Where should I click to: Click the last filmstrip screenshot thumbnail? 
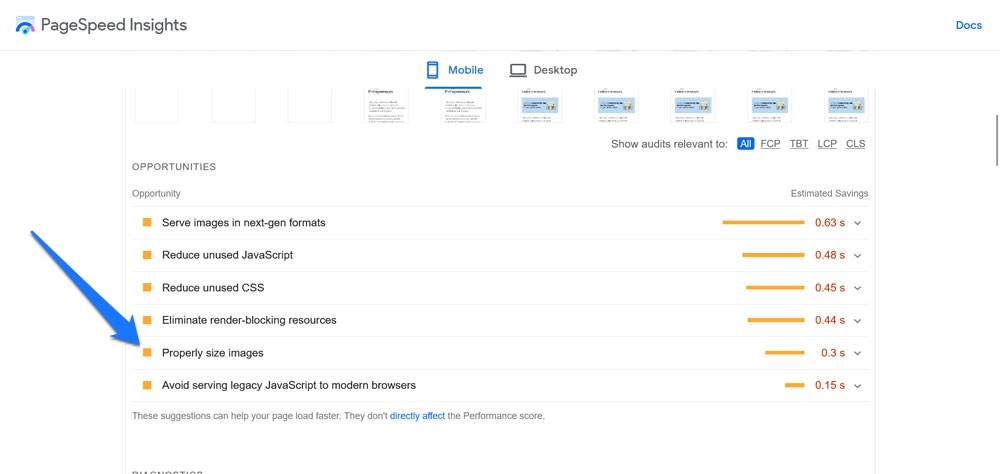(846, 105)
